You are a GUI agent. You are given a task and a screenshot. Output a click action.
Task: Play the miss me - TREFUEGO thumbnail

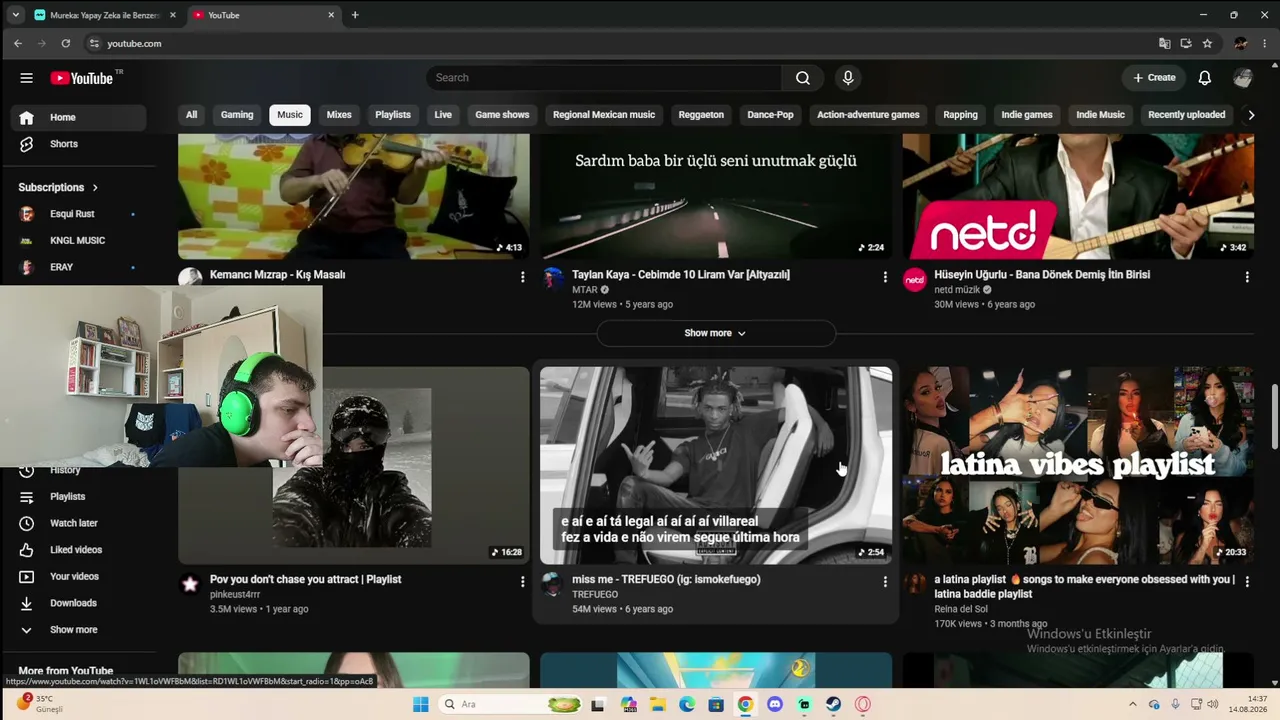point(716,466)
